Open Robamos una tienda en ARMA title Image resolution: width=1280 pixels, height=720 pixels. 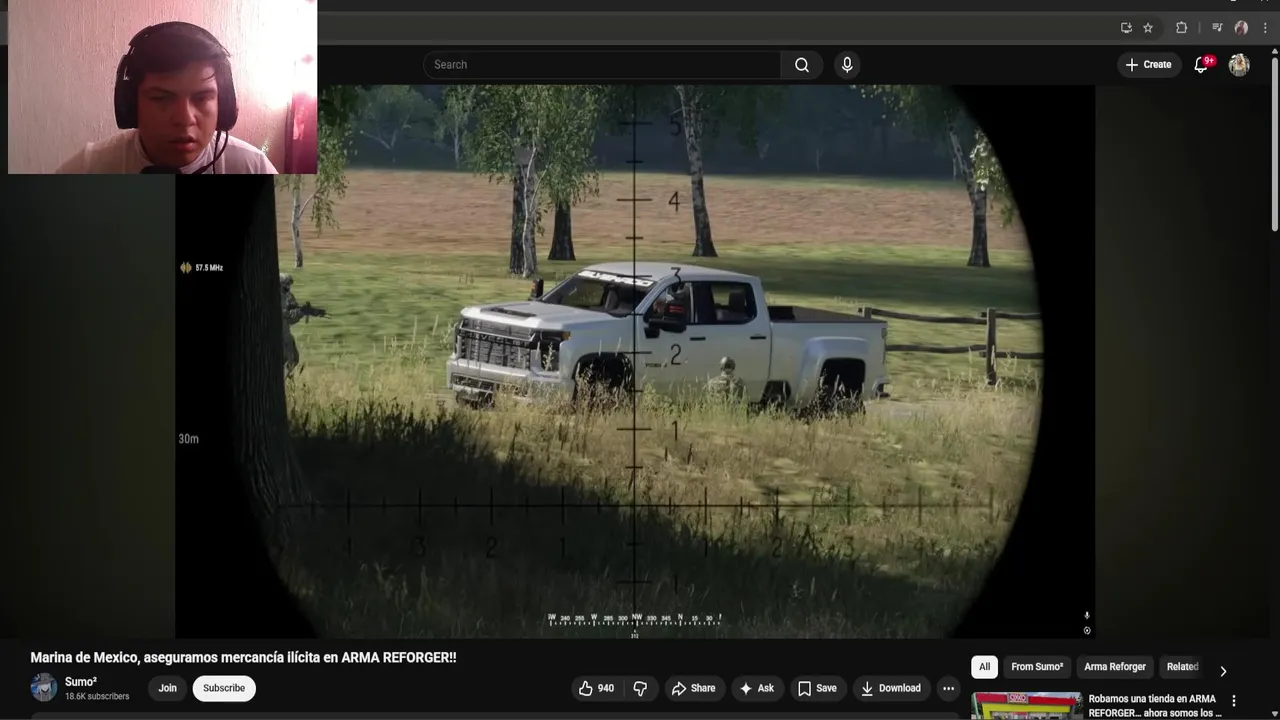pos(1155,706)
